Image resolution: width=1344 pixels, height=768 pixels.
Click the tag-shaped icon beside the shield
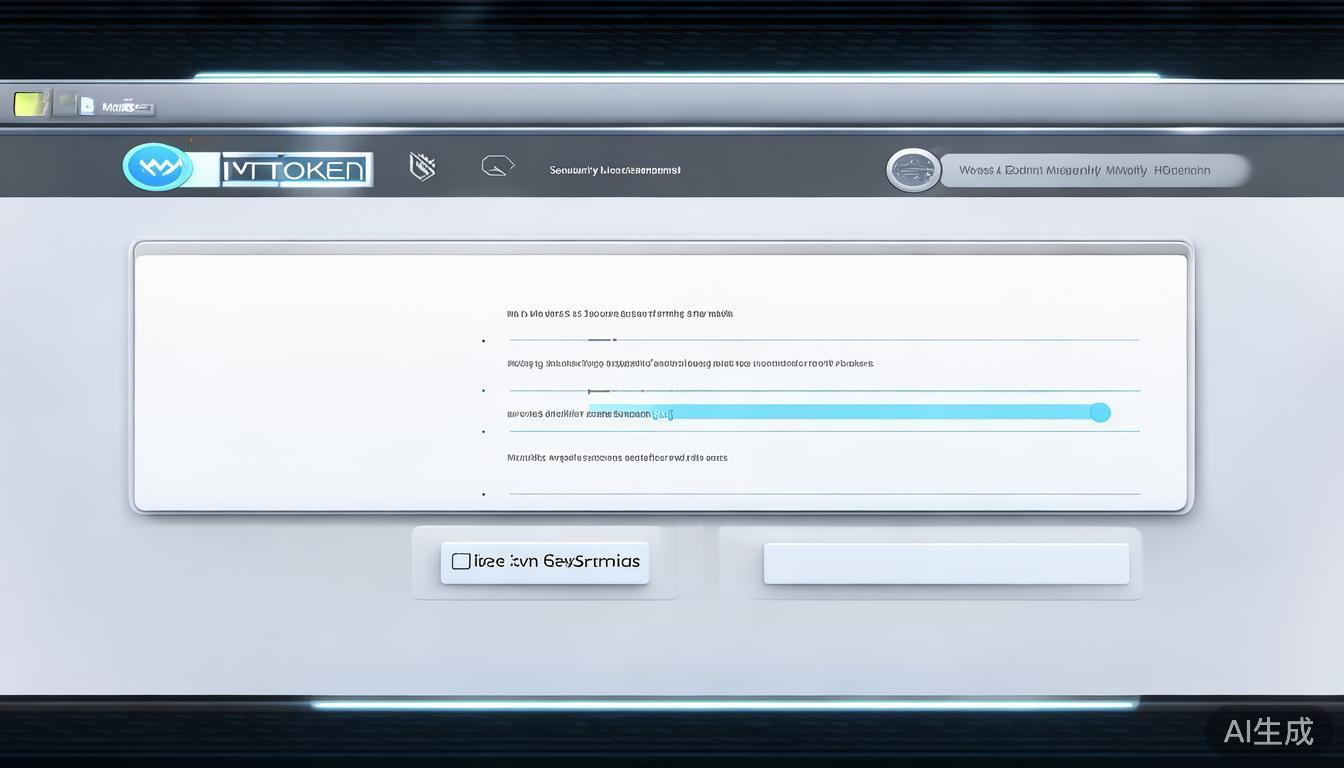497,166
